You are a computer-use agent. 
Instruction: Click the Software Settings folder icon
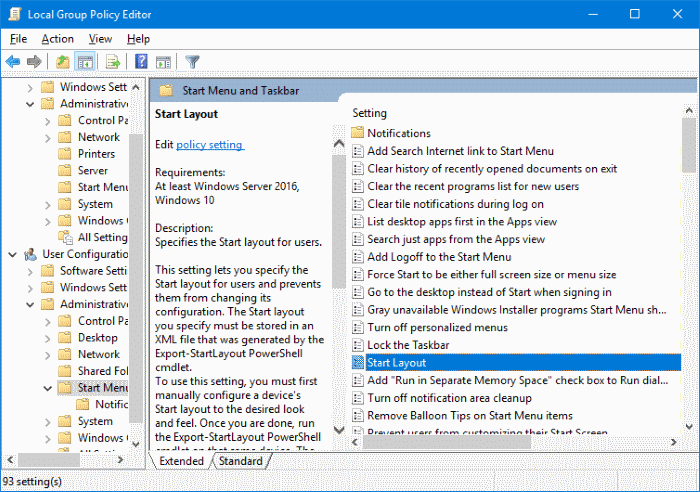[47, 271]
